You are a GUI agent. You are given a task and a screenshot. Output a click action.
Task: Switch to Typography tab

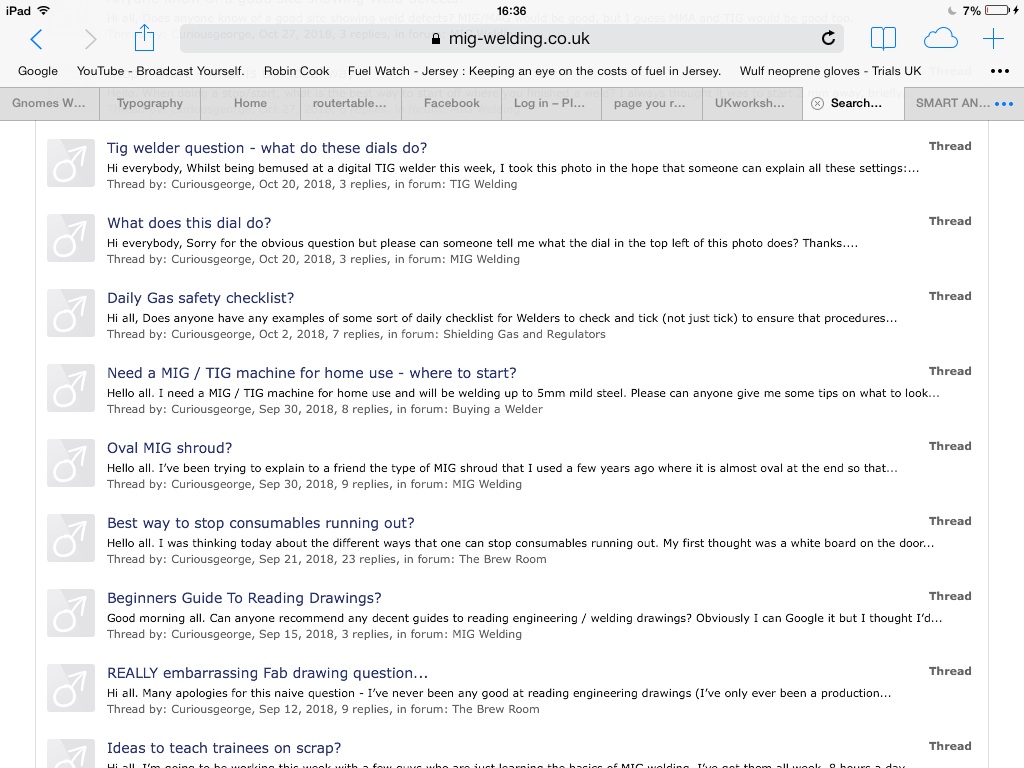[x=150, y=103]
